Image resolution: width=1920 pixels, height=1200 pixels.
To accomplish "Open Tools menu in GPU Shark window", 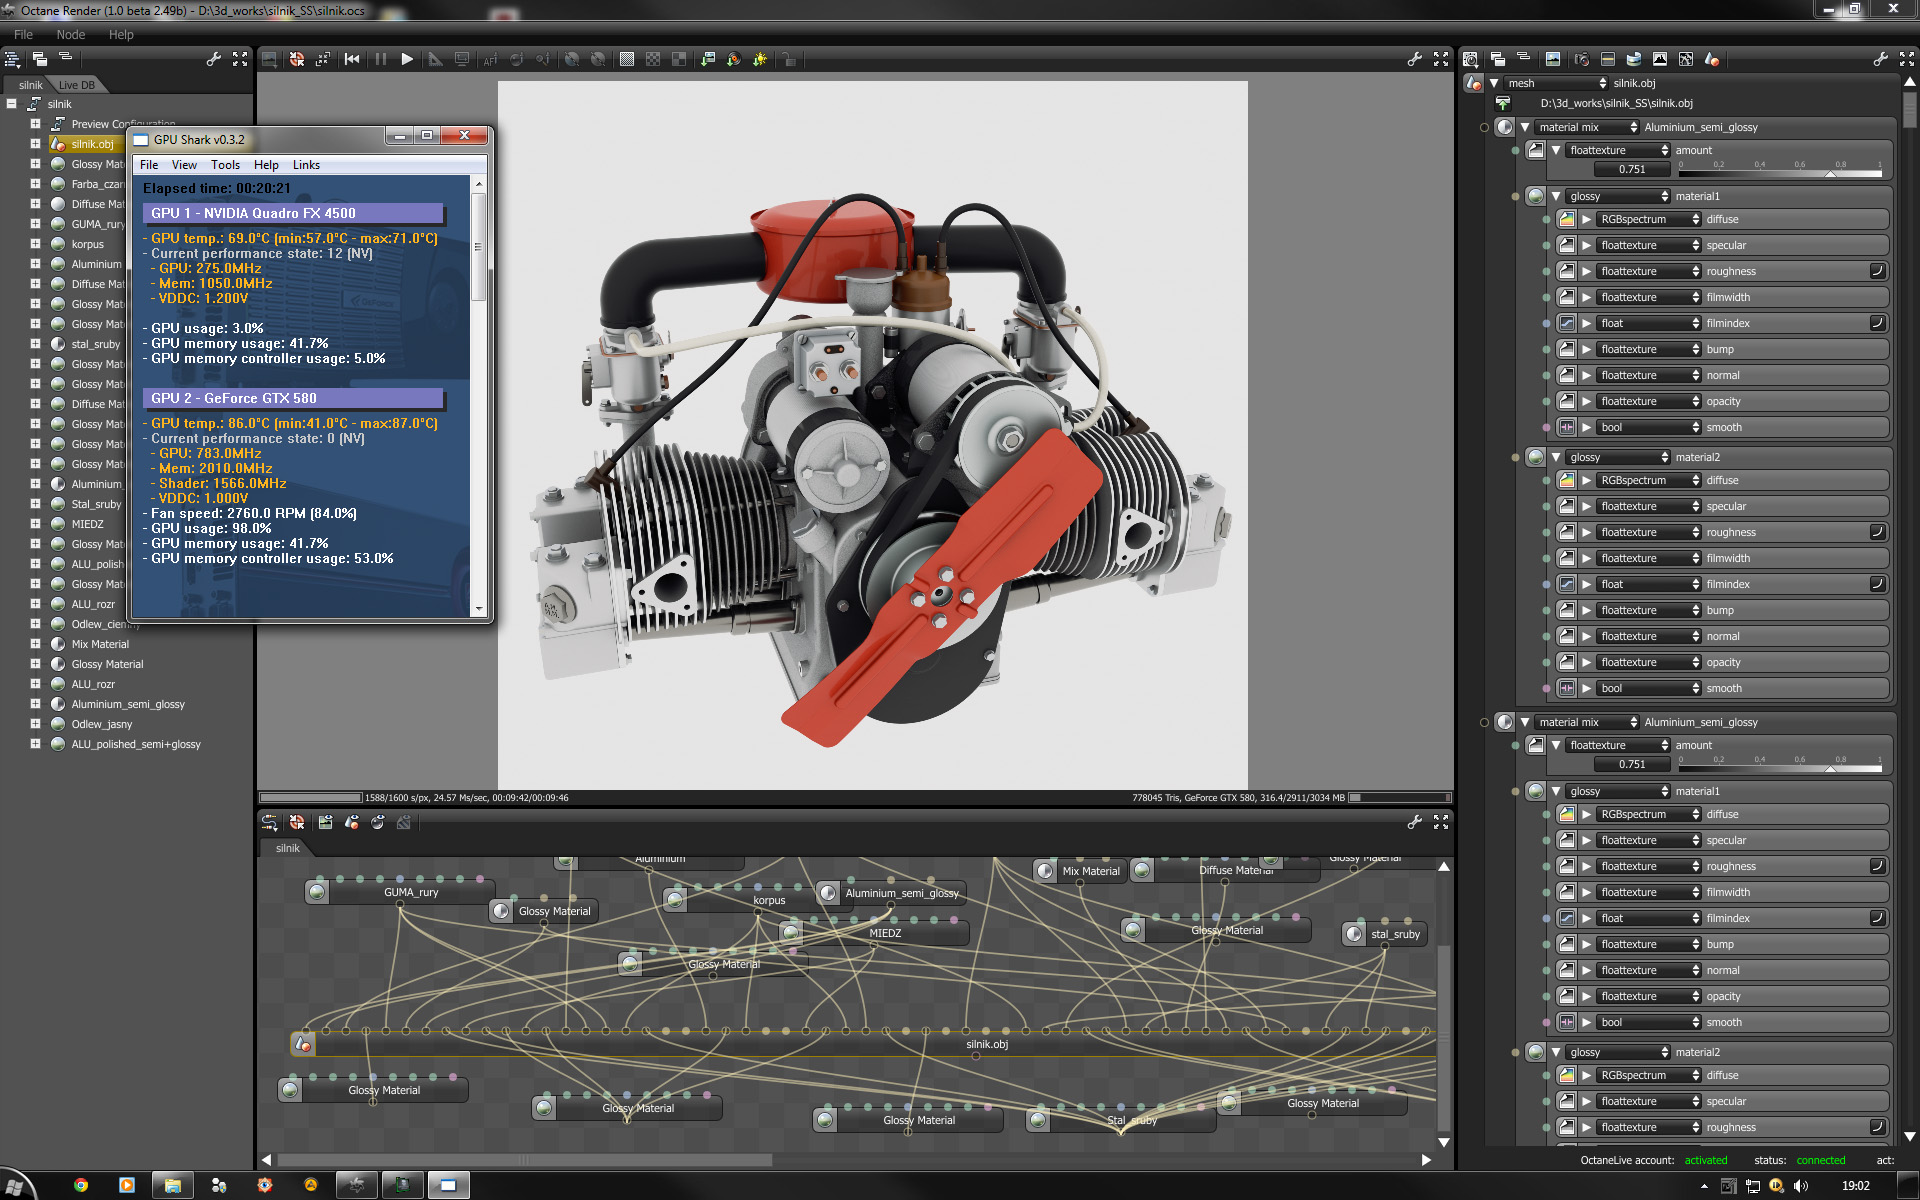I will (225, 165).
